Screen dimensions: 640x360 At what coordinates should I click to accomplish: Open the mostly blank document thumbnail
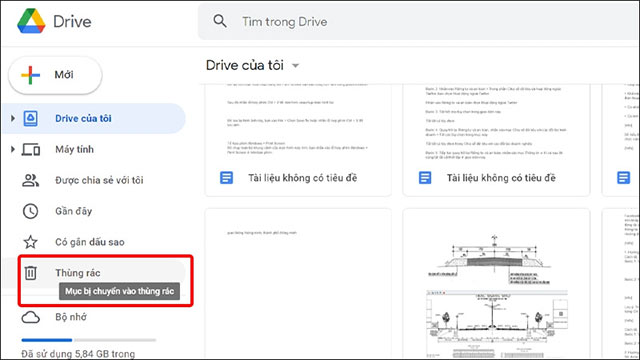pos(298,284)
